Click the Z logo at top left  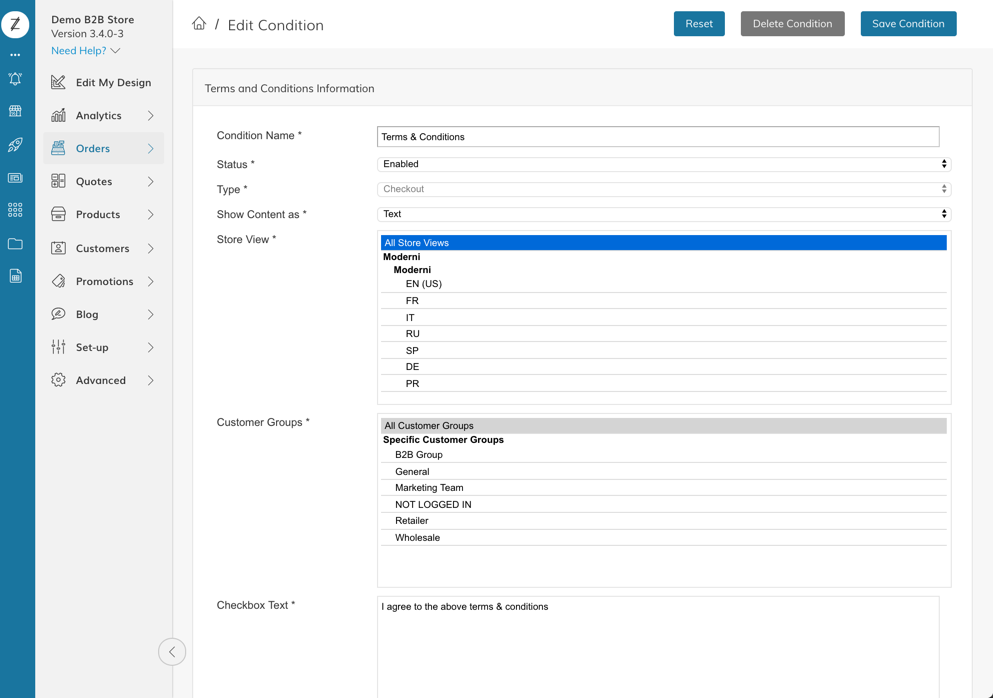pyautogui.click(x=15, y=24)
